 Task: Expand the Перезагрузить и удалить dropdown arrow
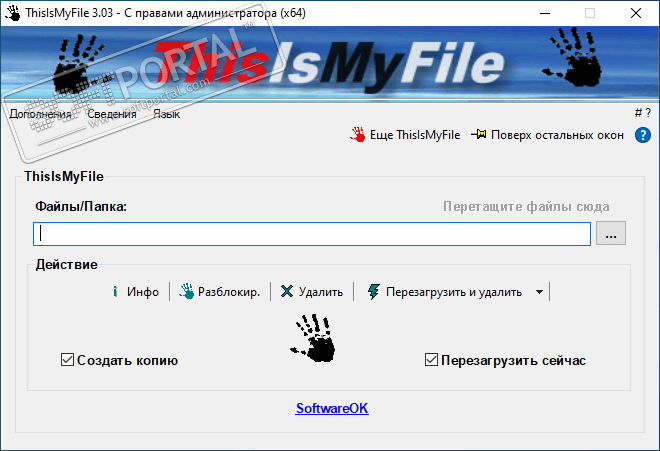click(539, 292)
